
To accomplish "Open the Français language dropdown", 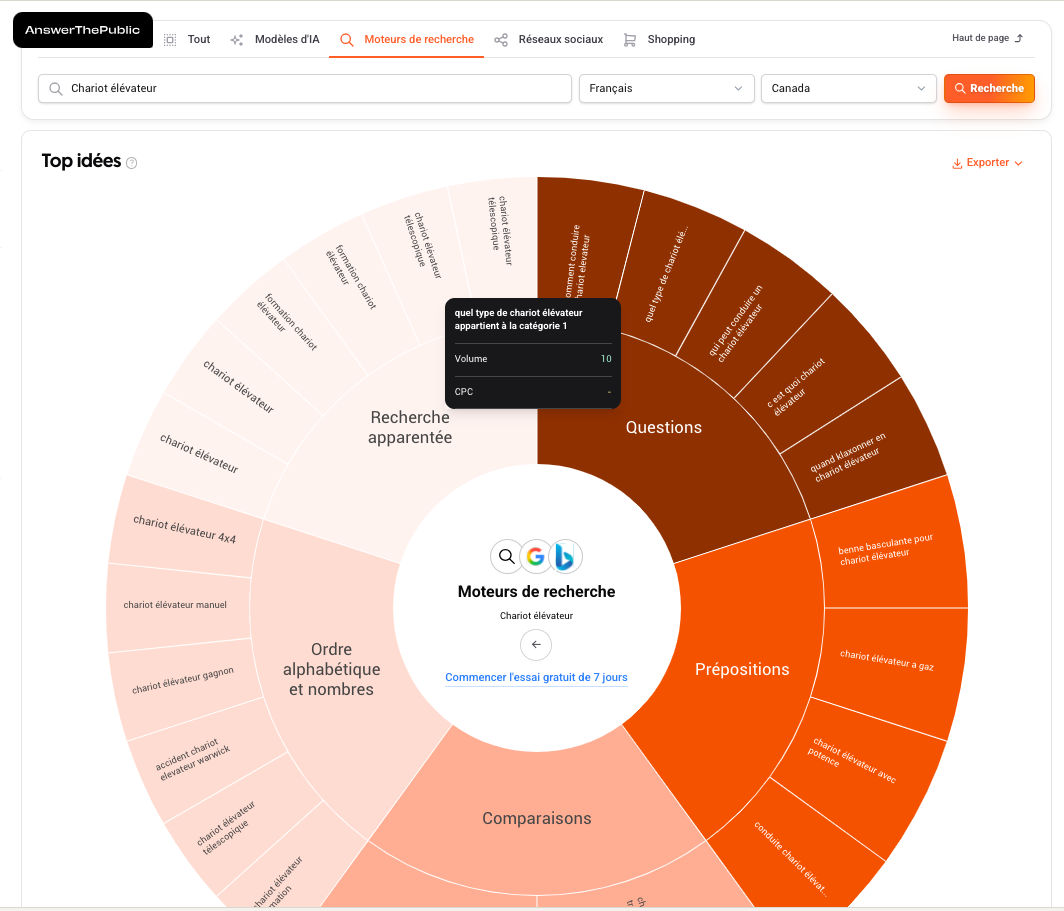I will pos(666,88).
